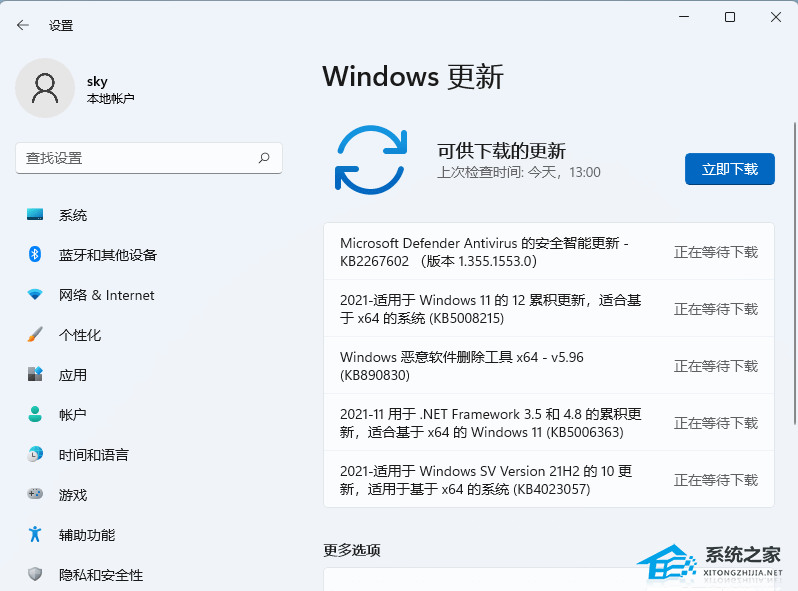Click the 更多选项 section heading

click(x=352, y=550)
